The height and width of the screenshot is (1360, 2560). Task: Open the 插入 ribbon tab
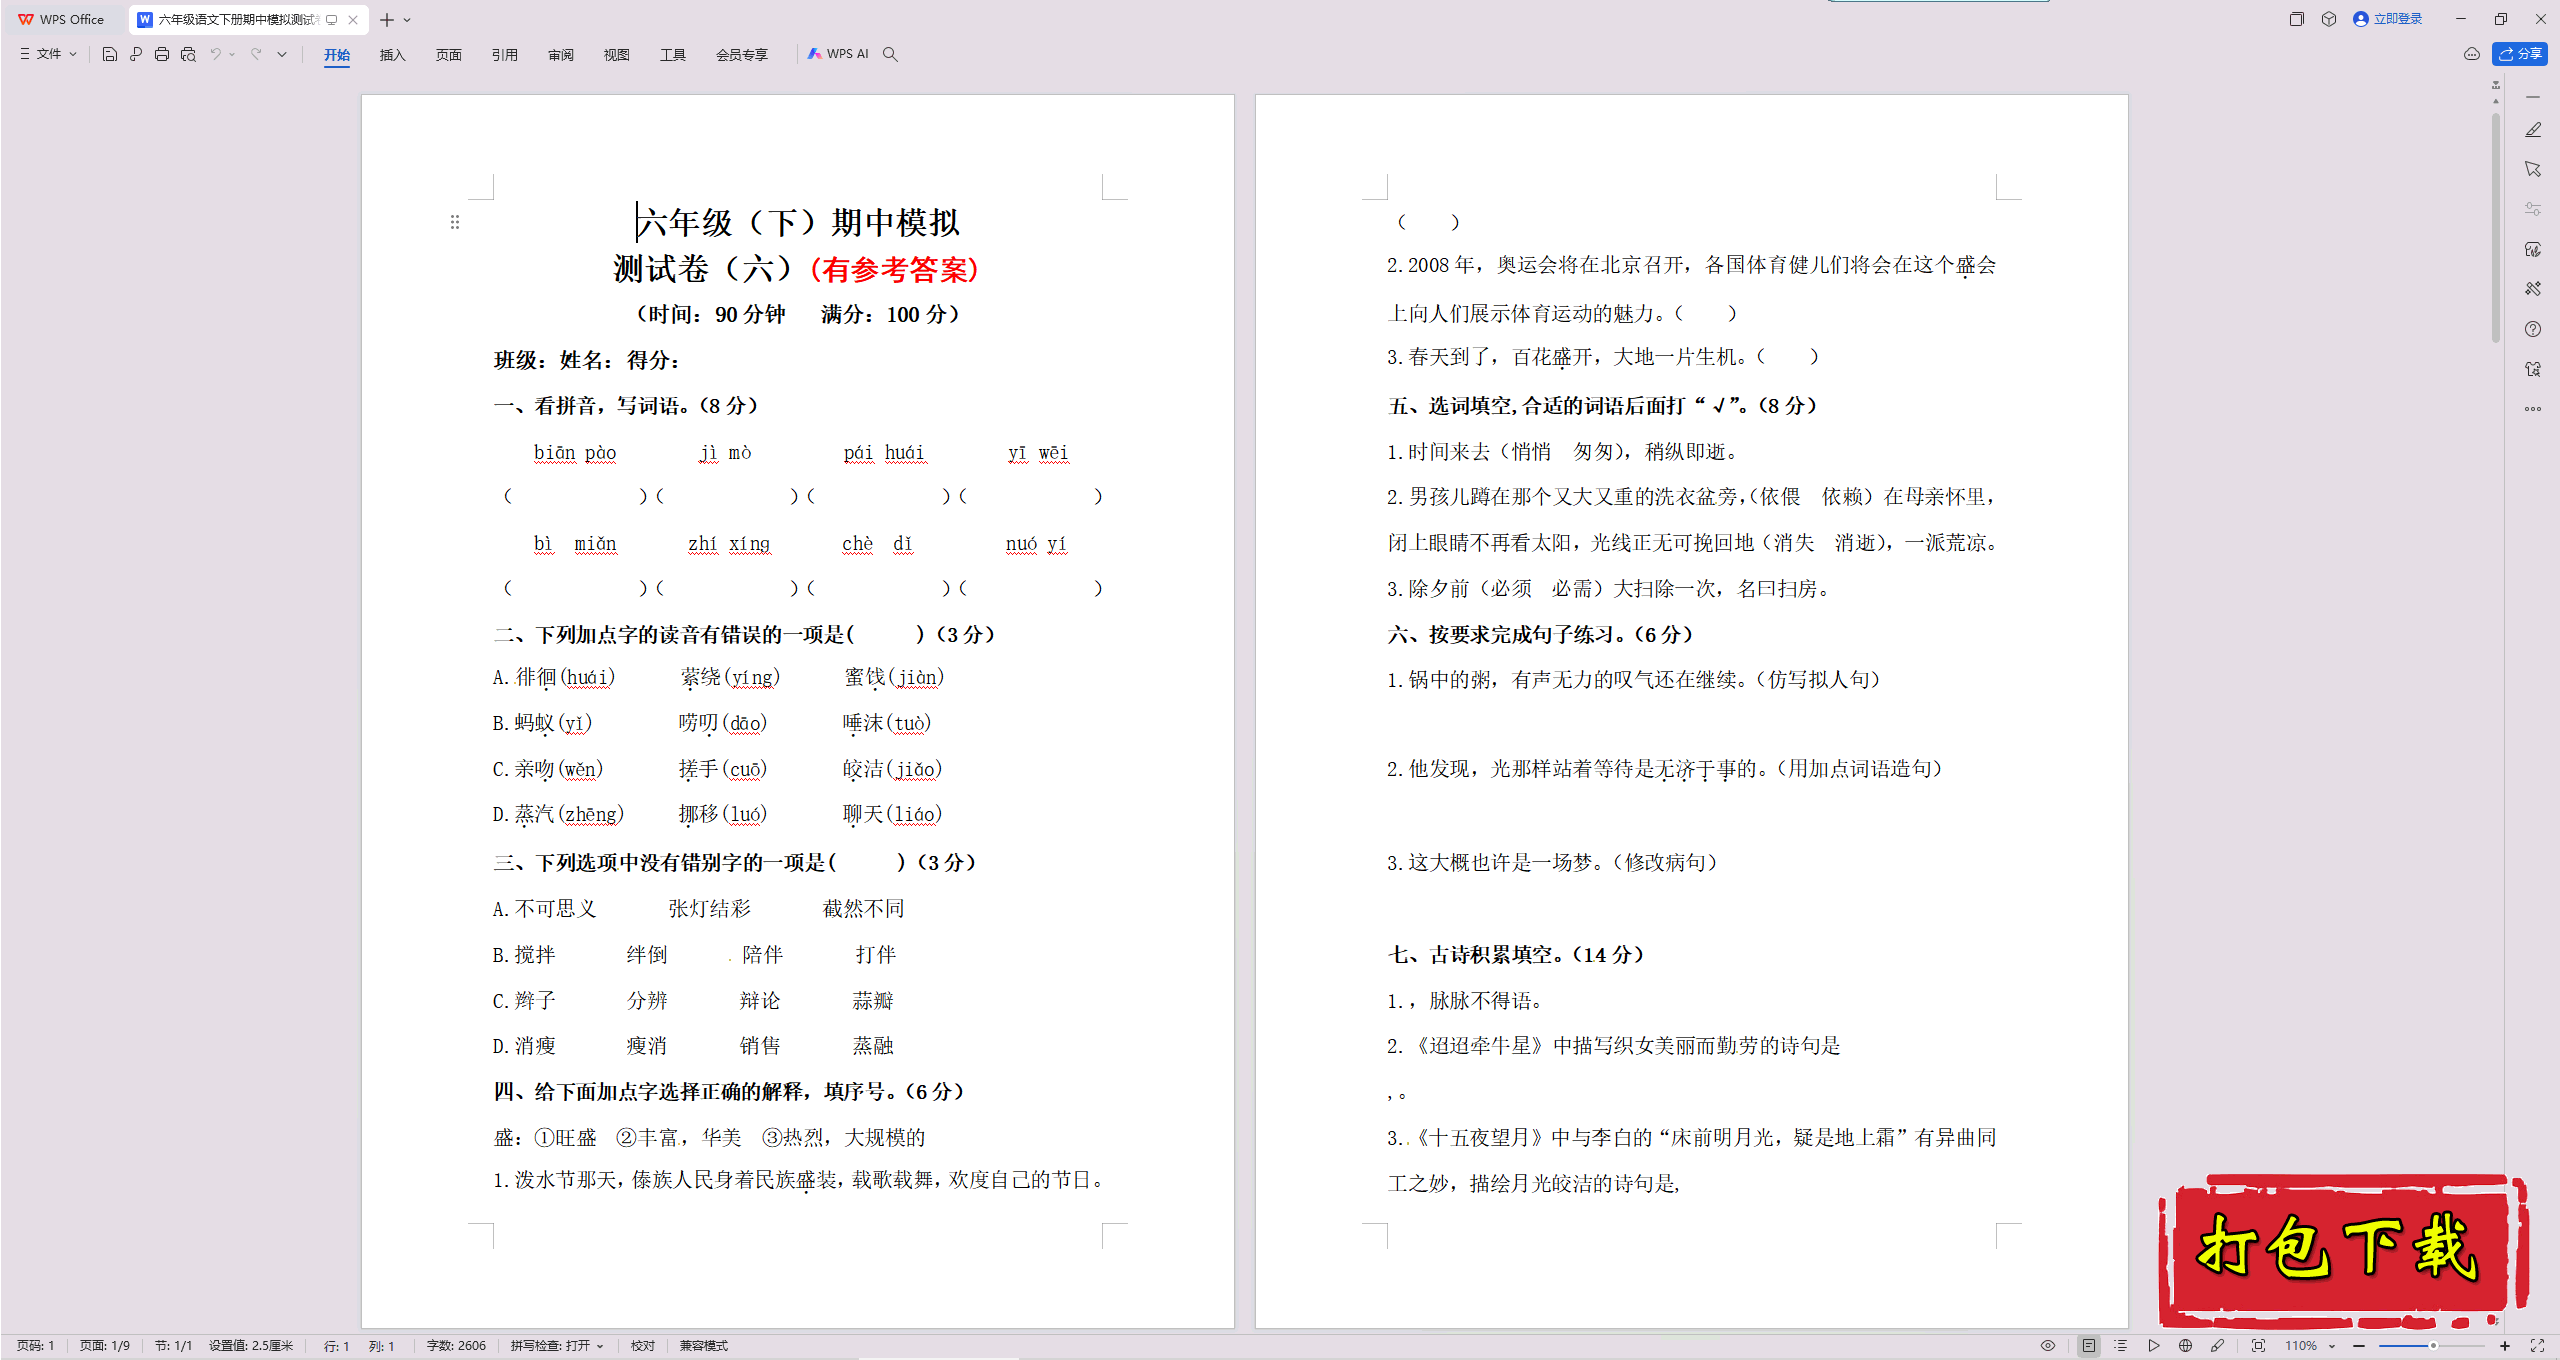[393, 55]
